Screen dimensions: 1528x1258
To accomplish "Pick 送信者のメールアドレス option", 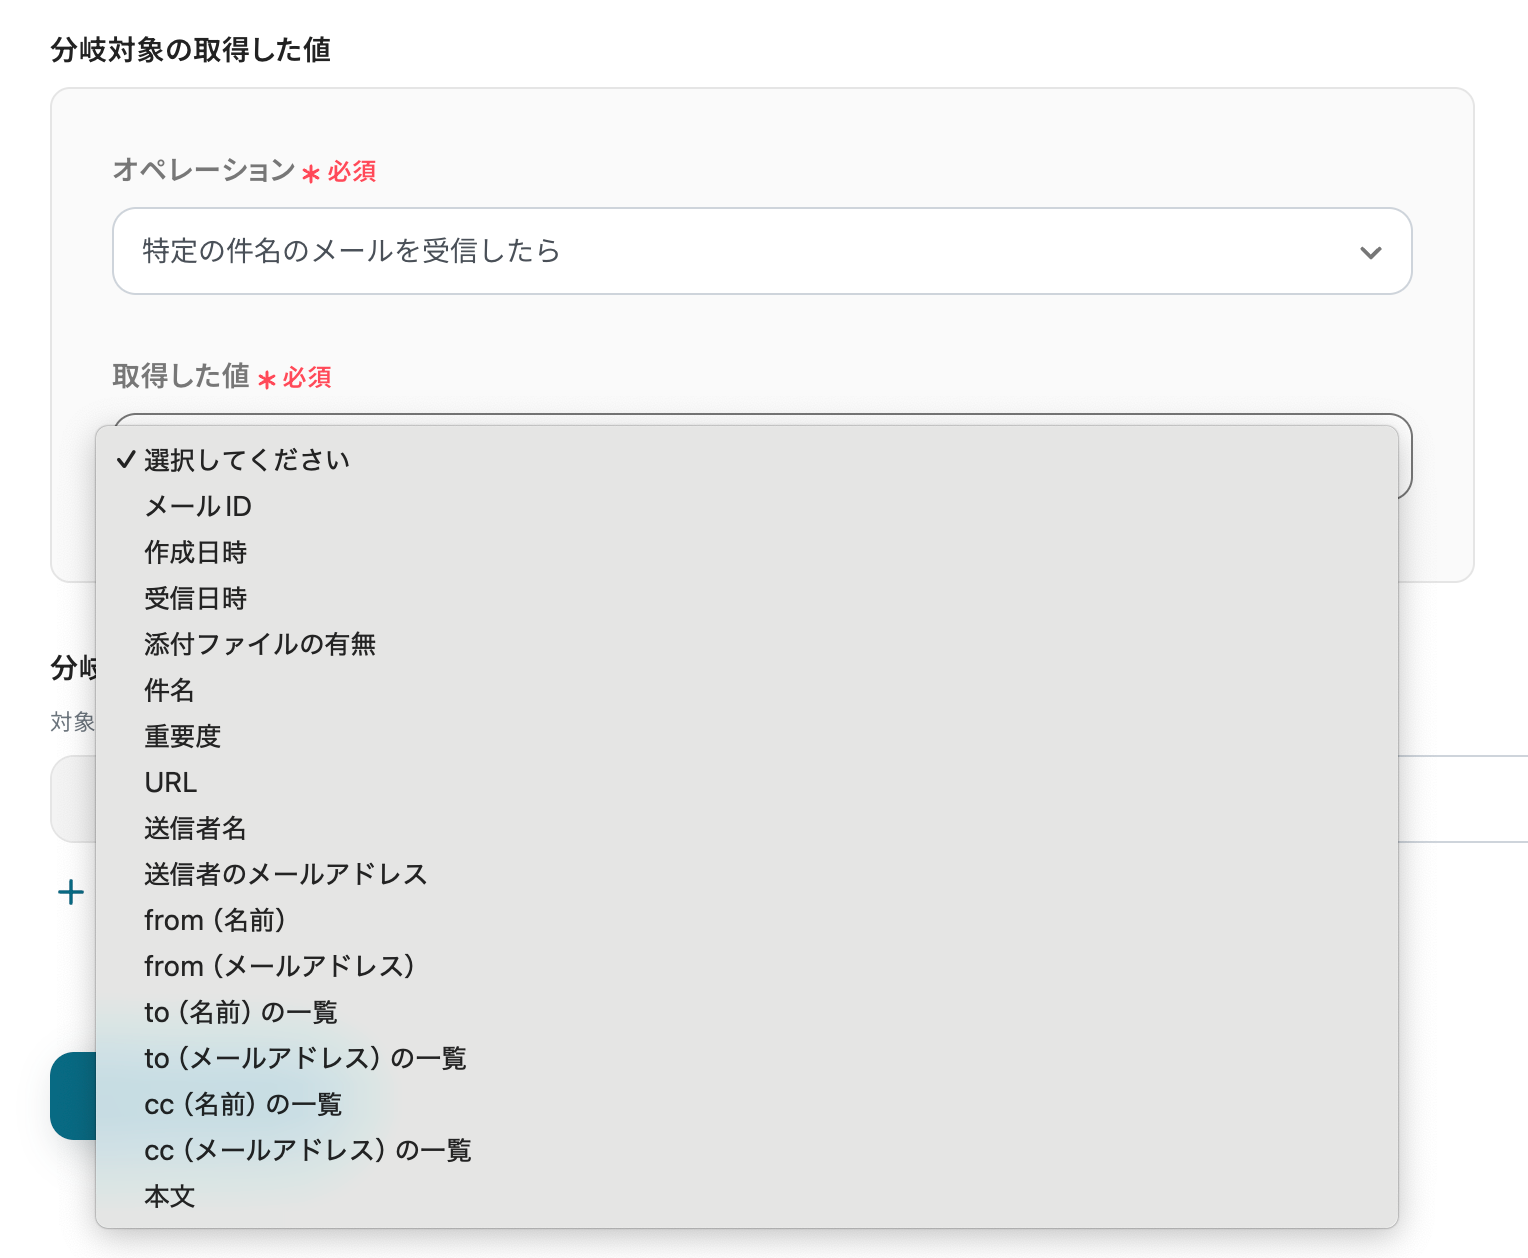I will (x=286, y=874).
